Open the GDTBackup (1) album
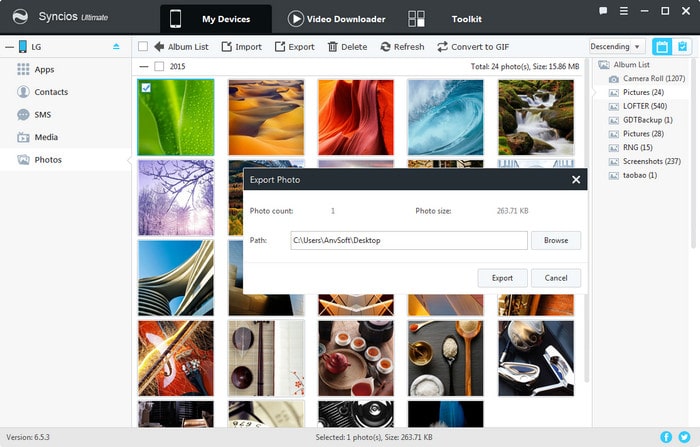Viewport: 700px width, 447px height. [641, 120]
